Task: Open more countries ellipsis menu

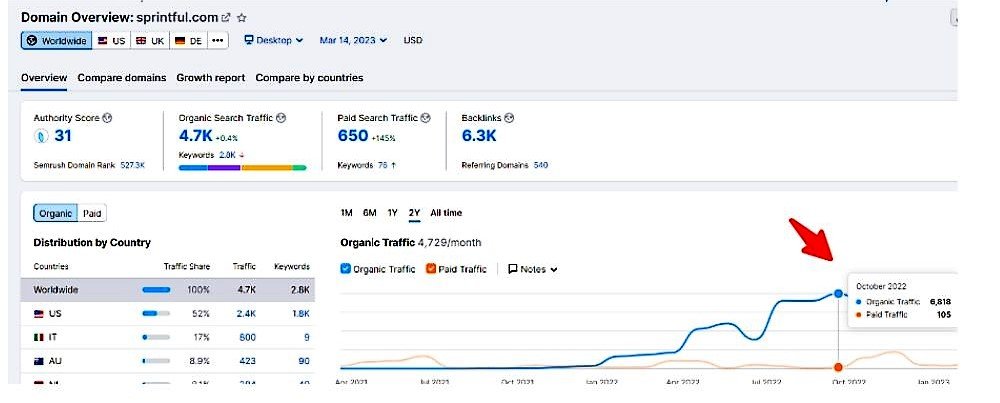Action: tap(217, 40)
